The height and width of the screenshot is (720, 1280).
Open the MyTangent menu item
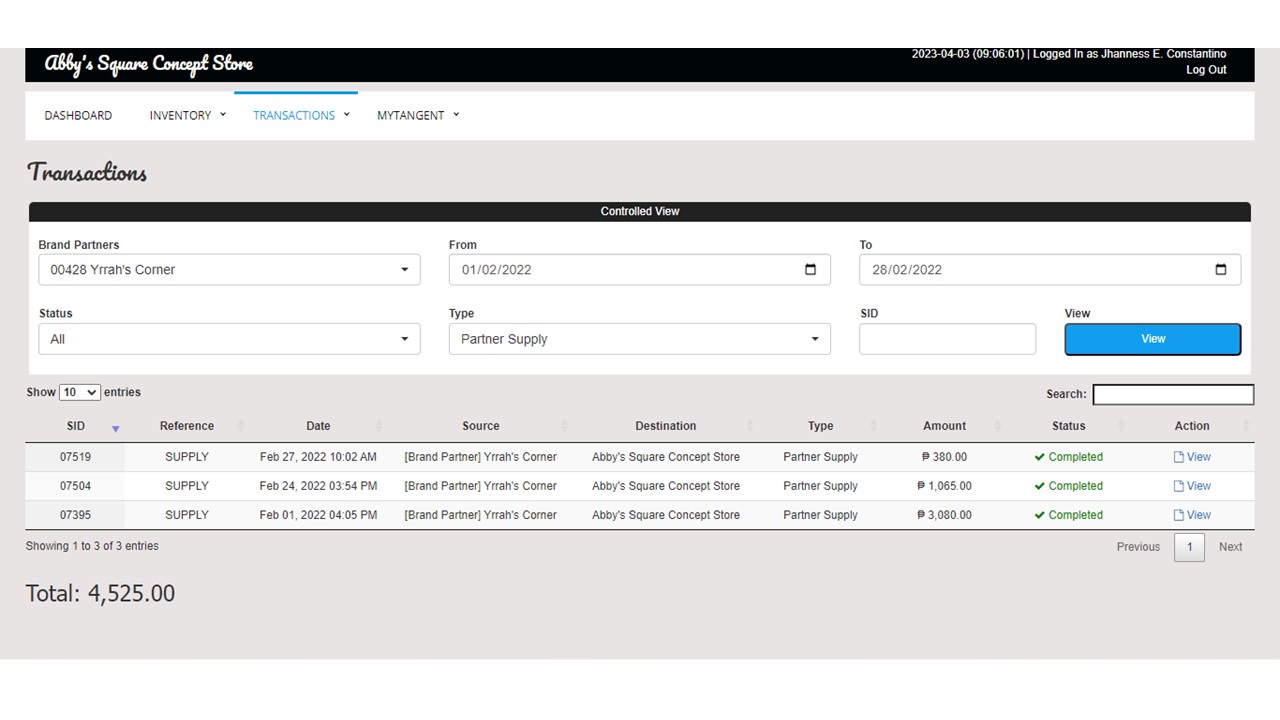410,116
